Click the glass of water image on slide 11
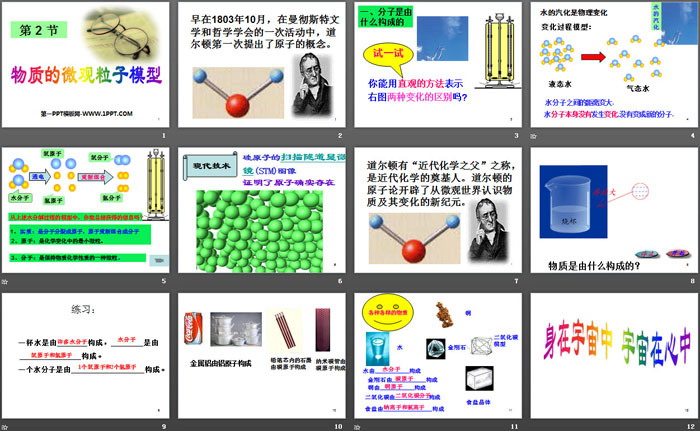 [x=378, y=349]
